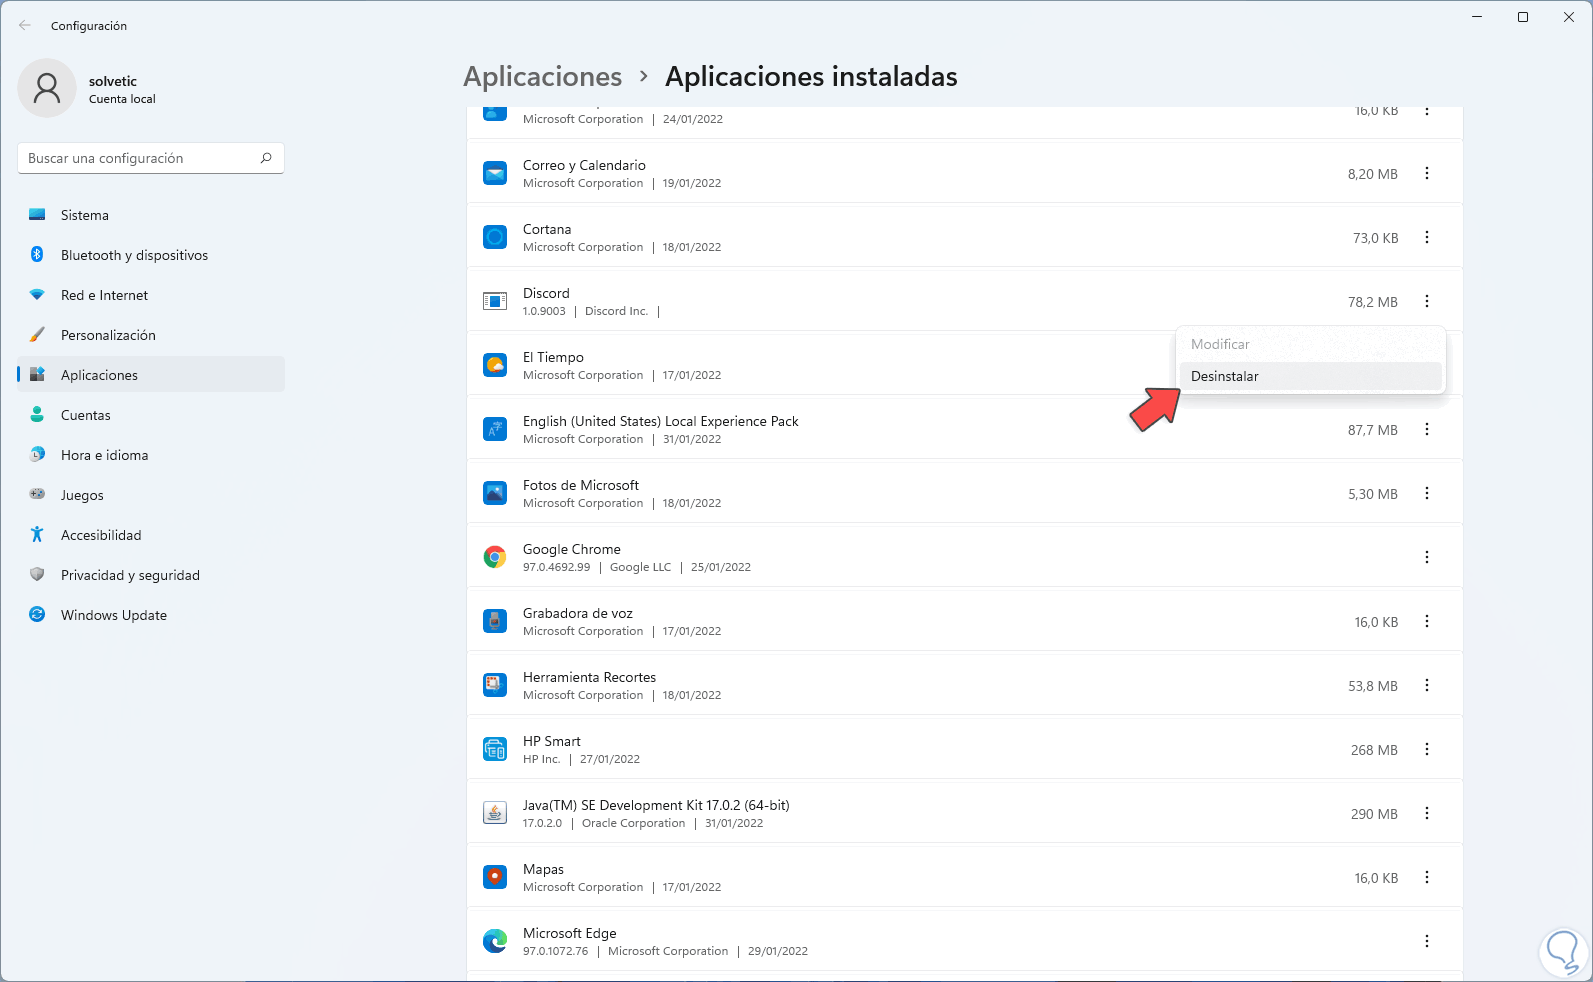1593x982 pixels.
Task: Click the Discord app name
Action: click(546, 293)
